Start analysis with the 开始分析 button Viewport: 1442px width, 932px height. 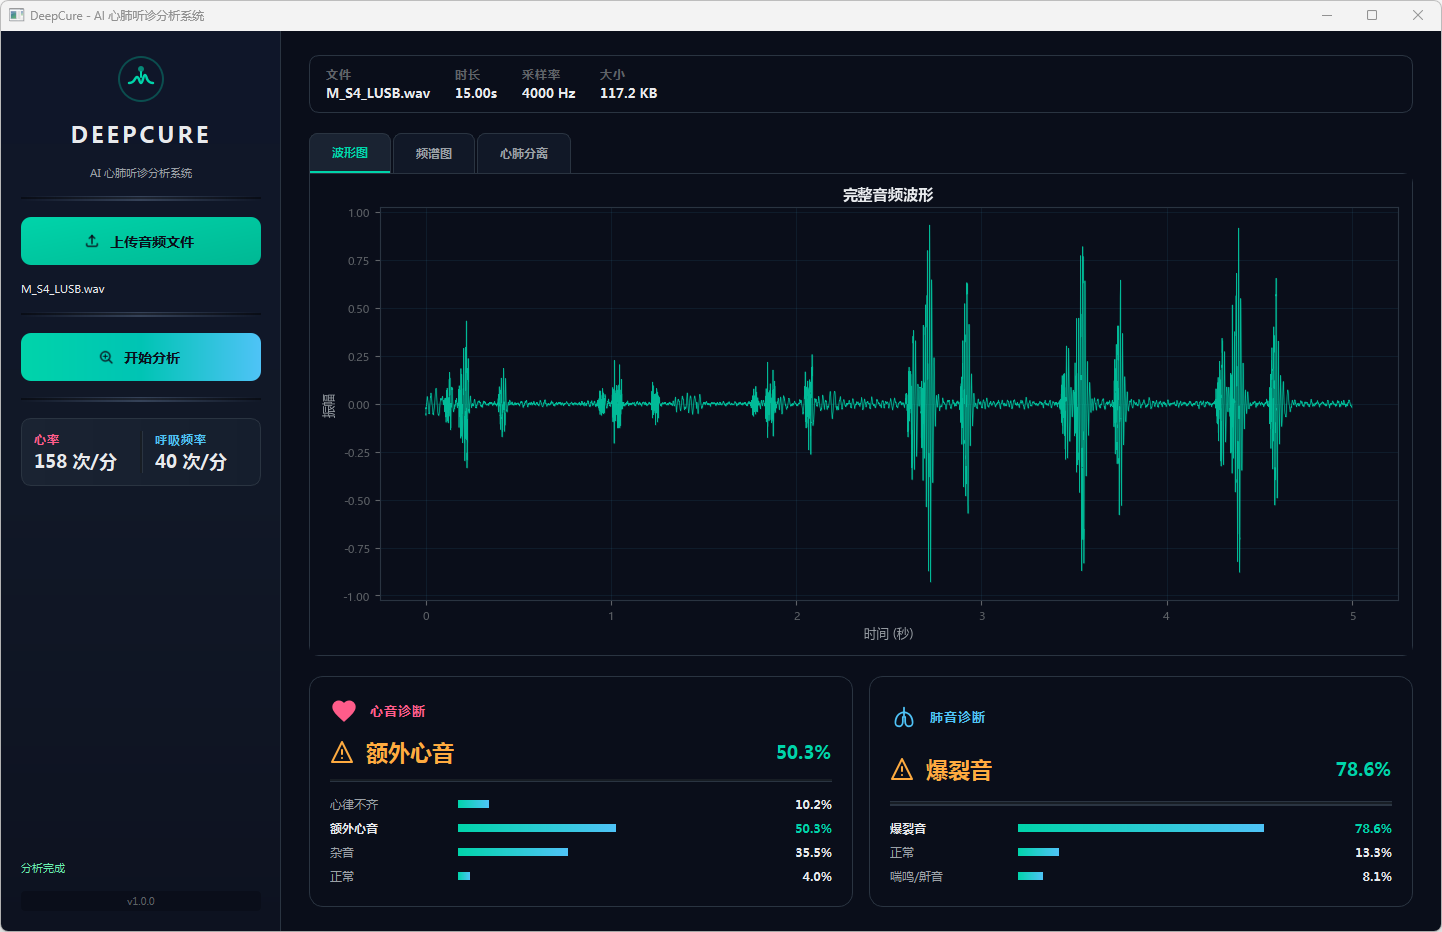(x=141, y=357)
